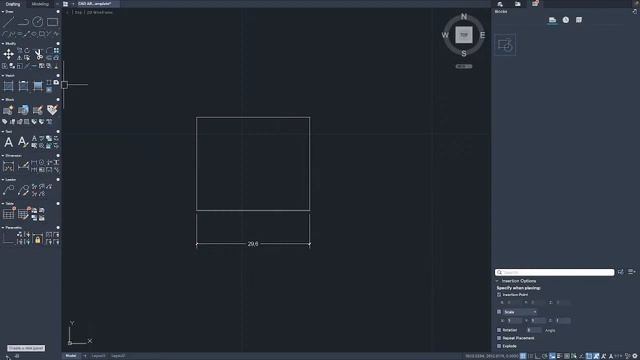Select the Model layout tab

click(x=71, y=356)
